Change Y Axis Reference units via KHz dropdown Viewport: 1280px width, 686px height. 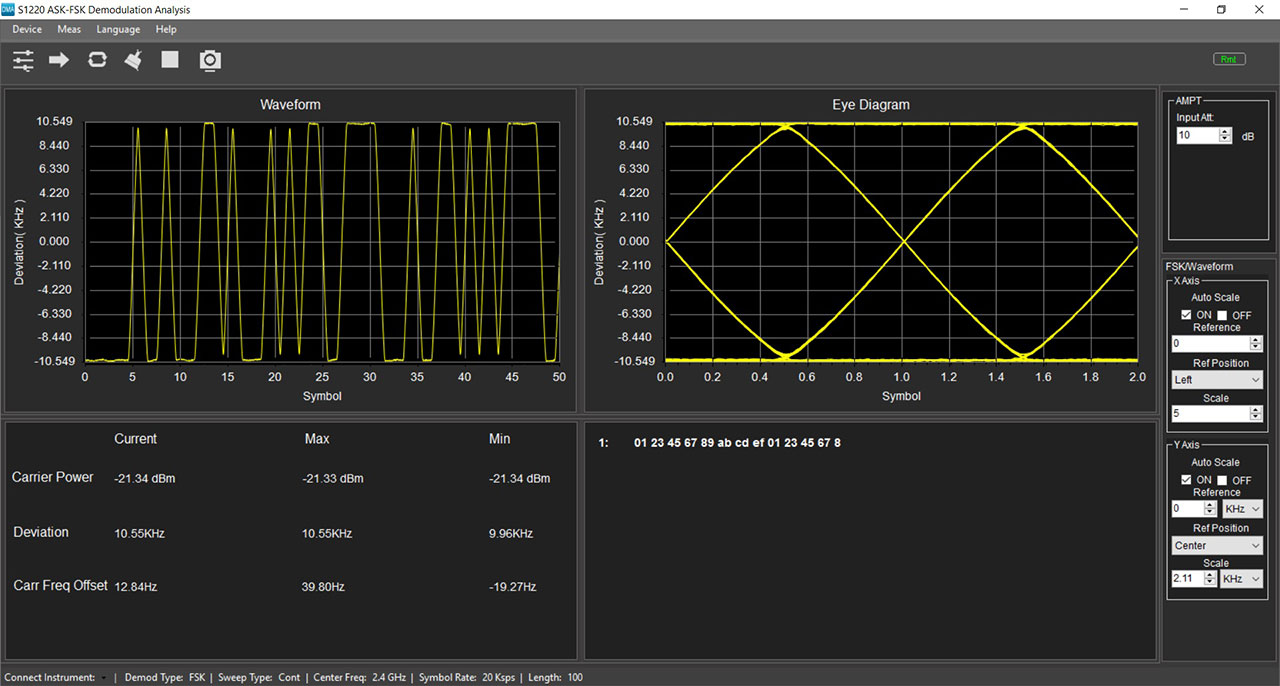click(x=1241, y=508)
